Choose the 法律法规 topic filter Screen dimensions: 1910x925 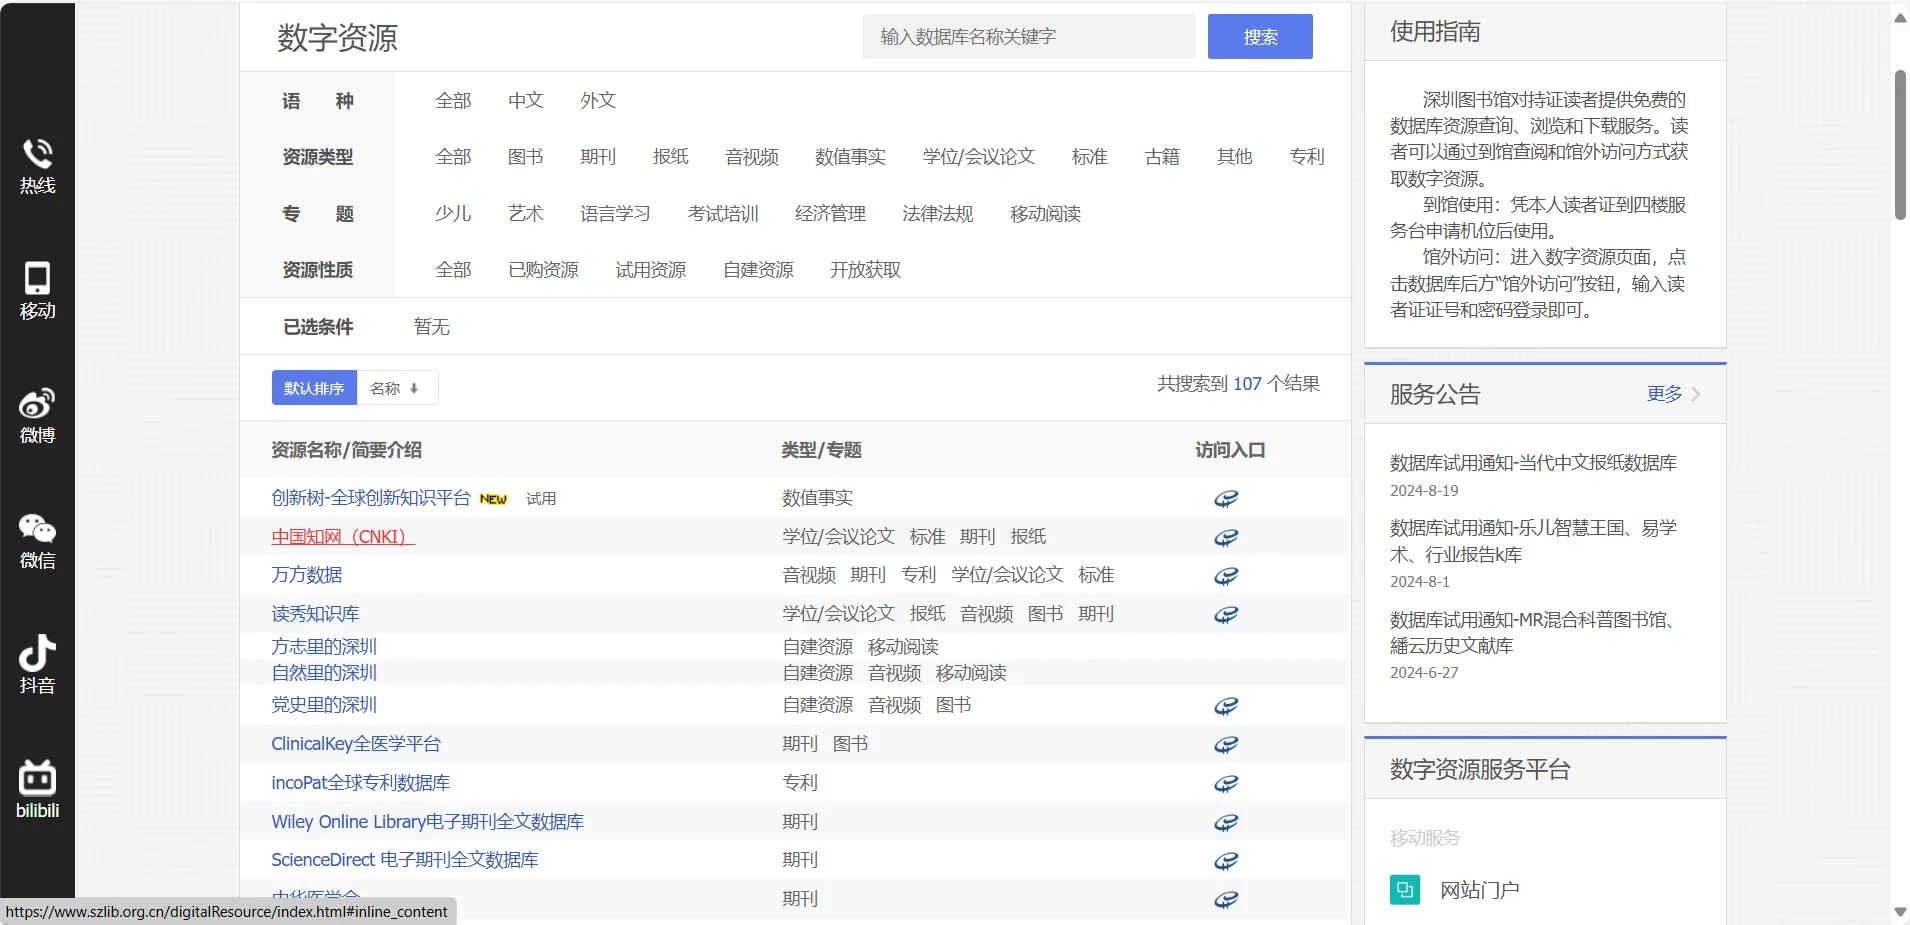(938, 213)
